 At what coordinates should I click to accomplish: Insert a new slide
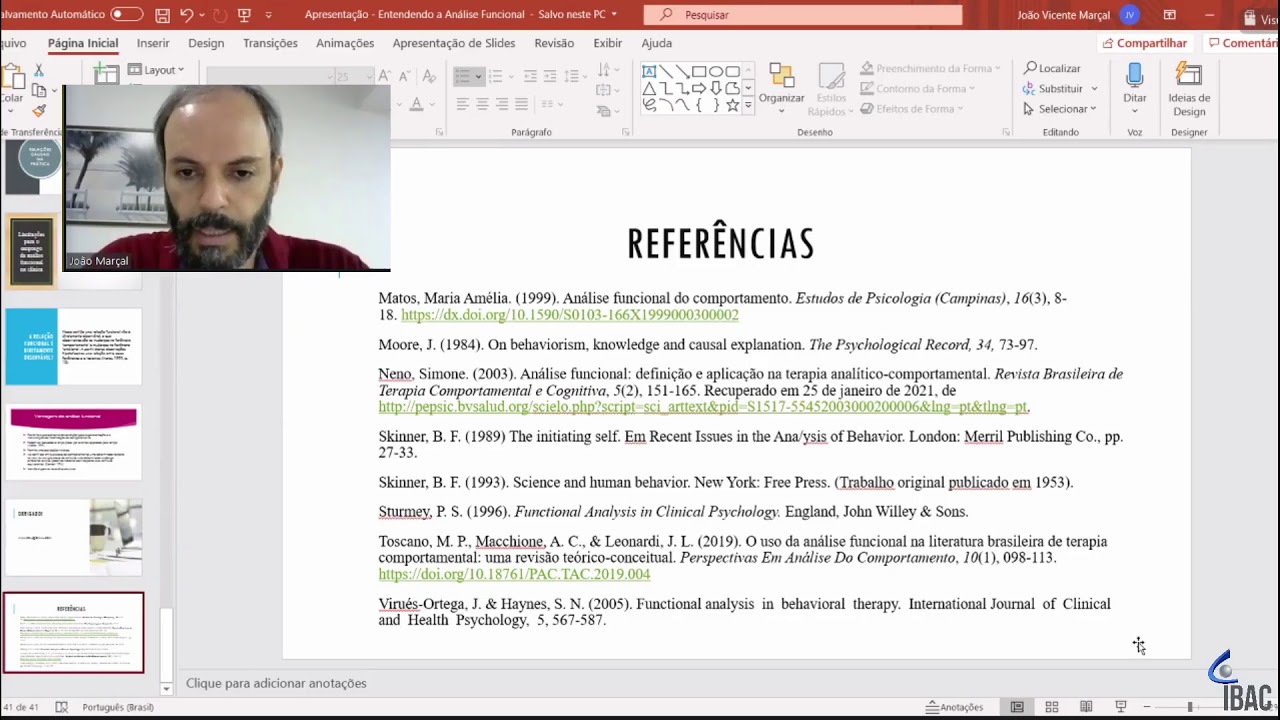coord(105,72)
